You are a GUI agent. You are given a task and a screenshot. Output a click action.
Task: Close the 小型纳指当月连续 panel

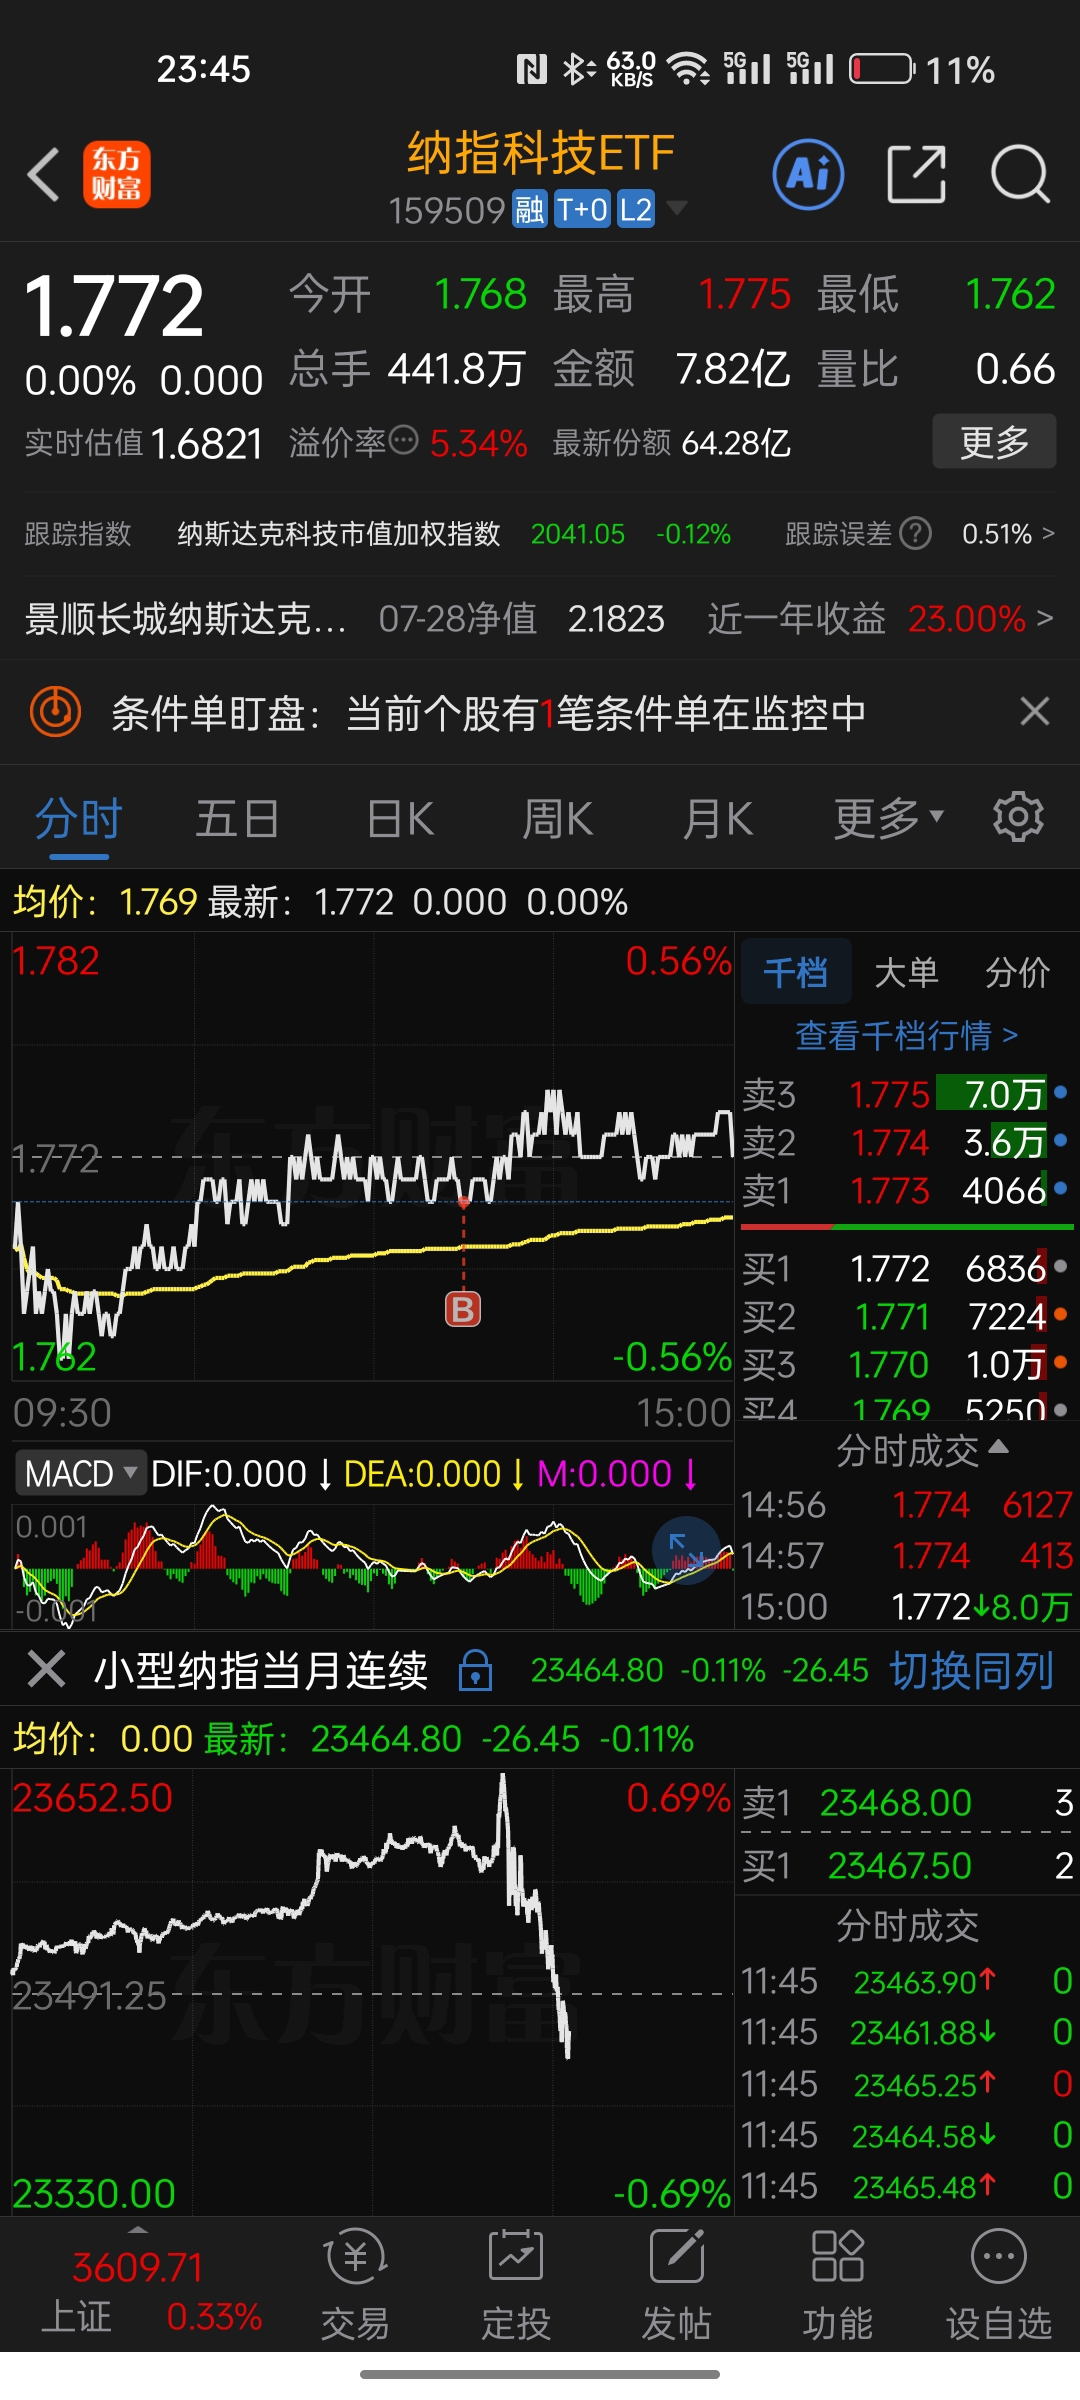tap(46, 1669)
